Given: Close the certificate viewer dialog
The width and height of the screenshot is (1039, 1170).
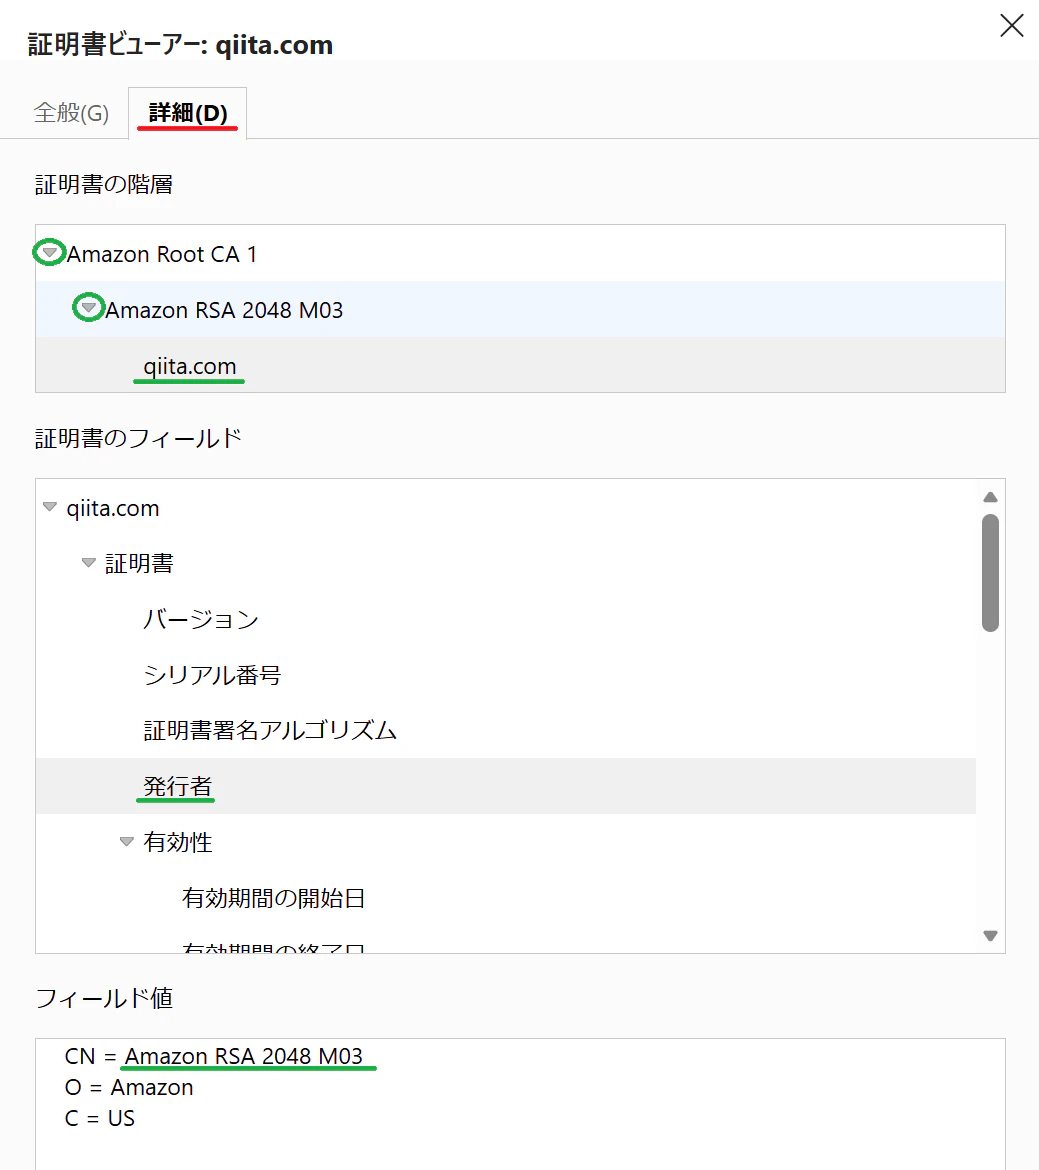Looking at the screenshot, I should (x=1011, y=25).
